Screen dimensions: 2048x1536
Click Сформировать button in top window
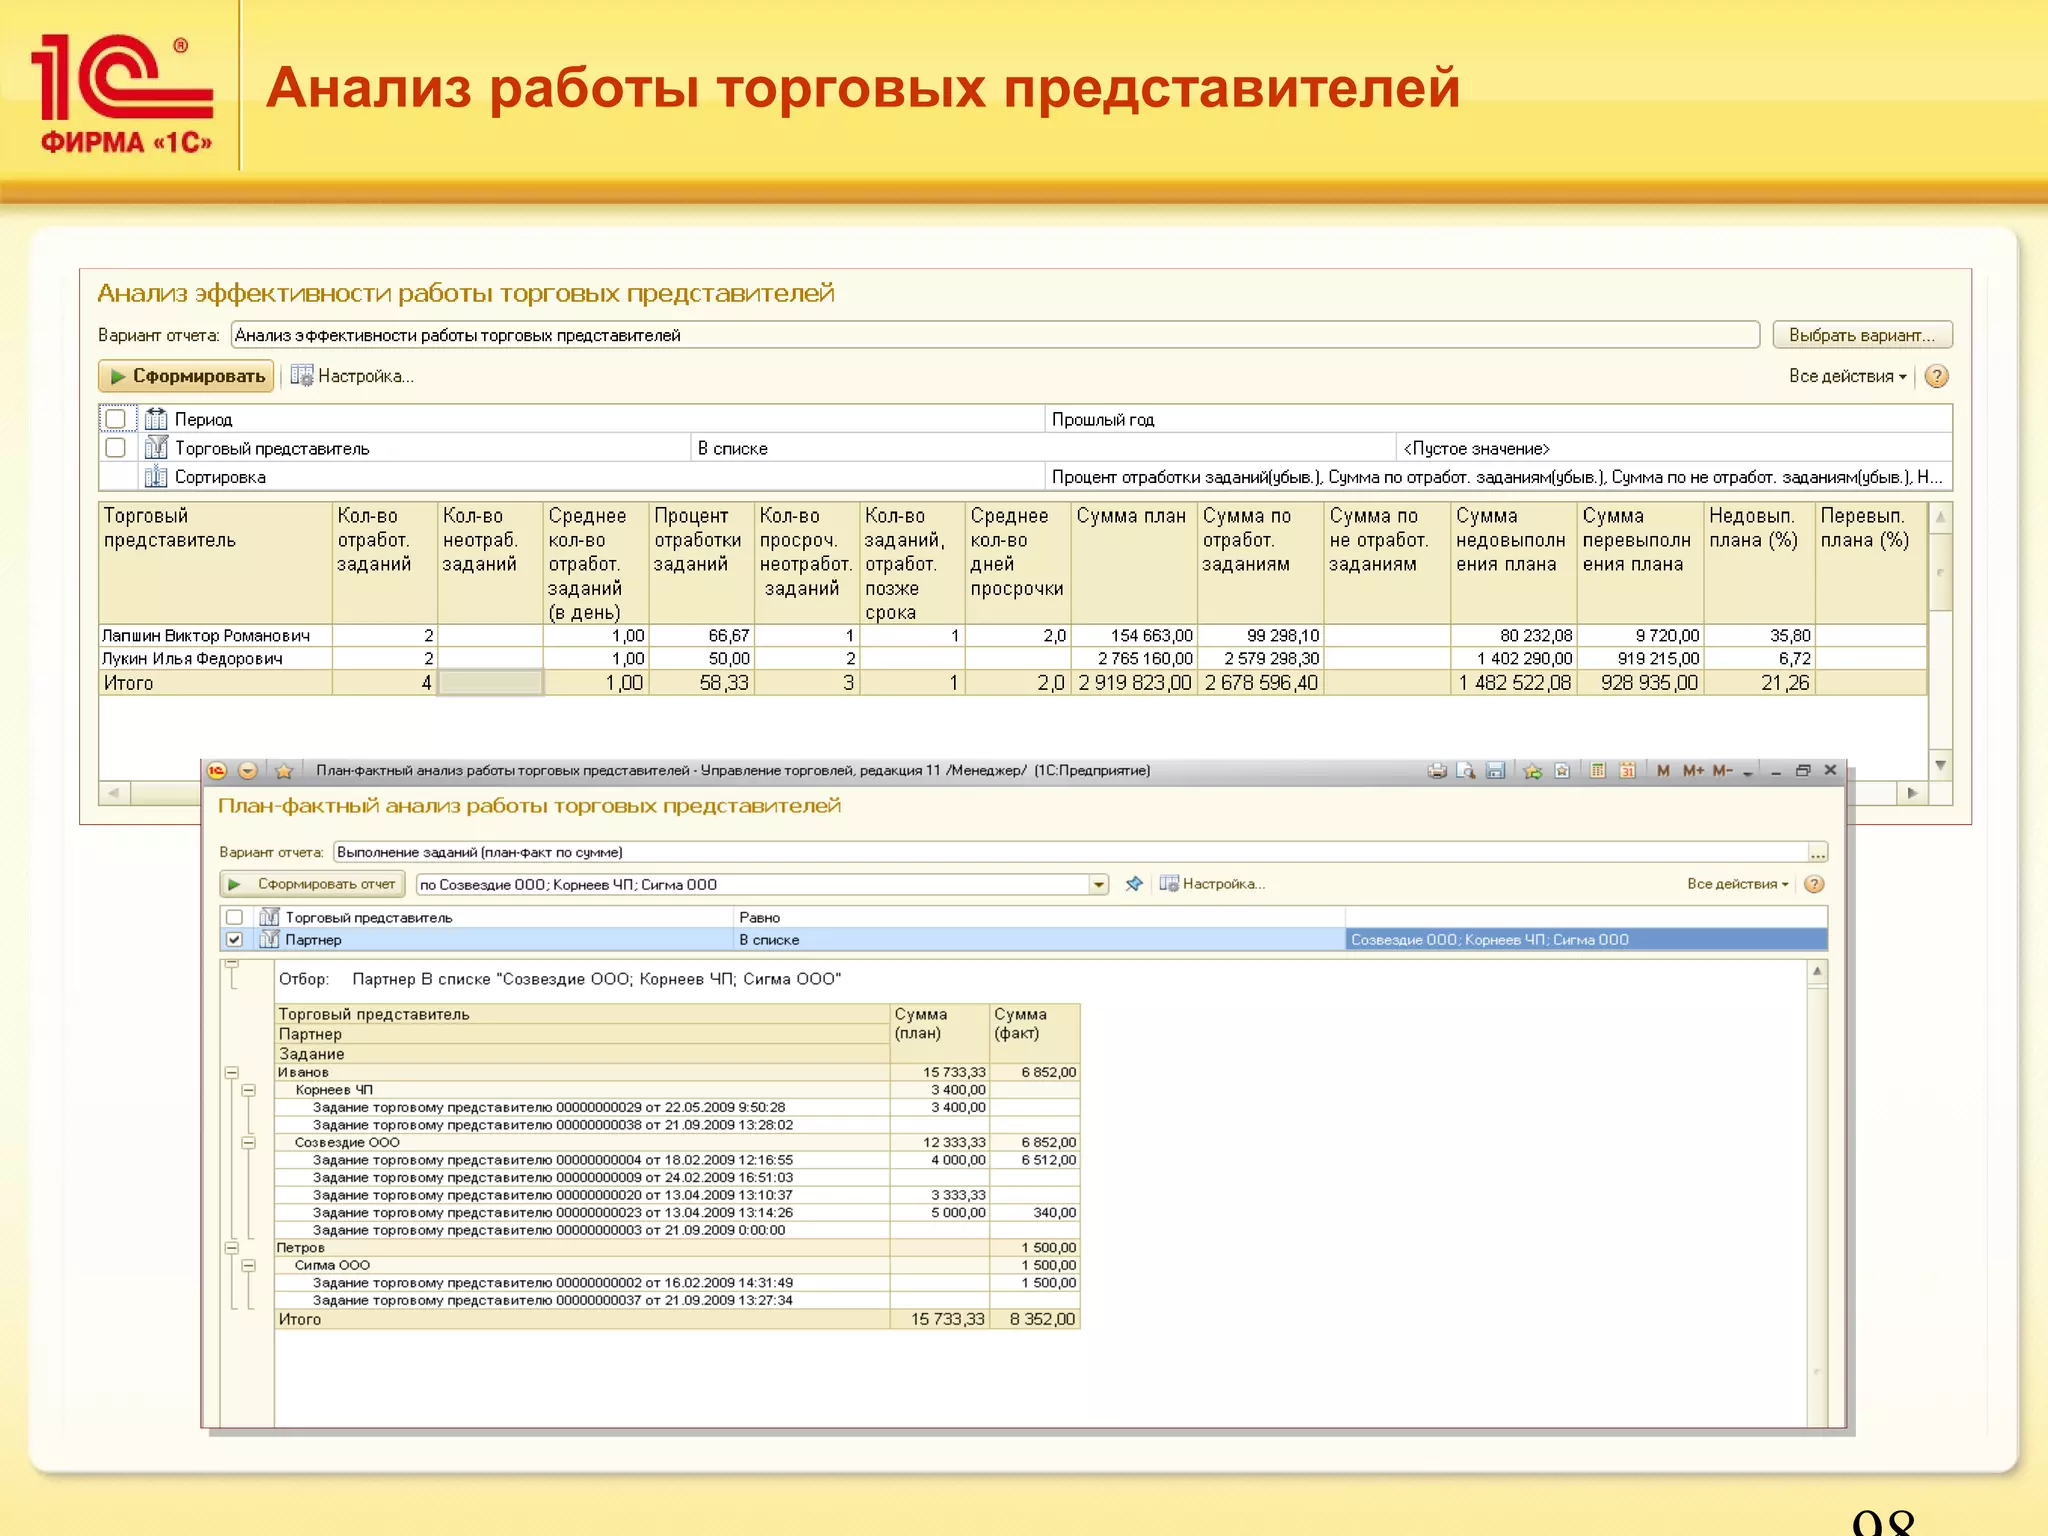pyautogui.click(x=186, y=376)
